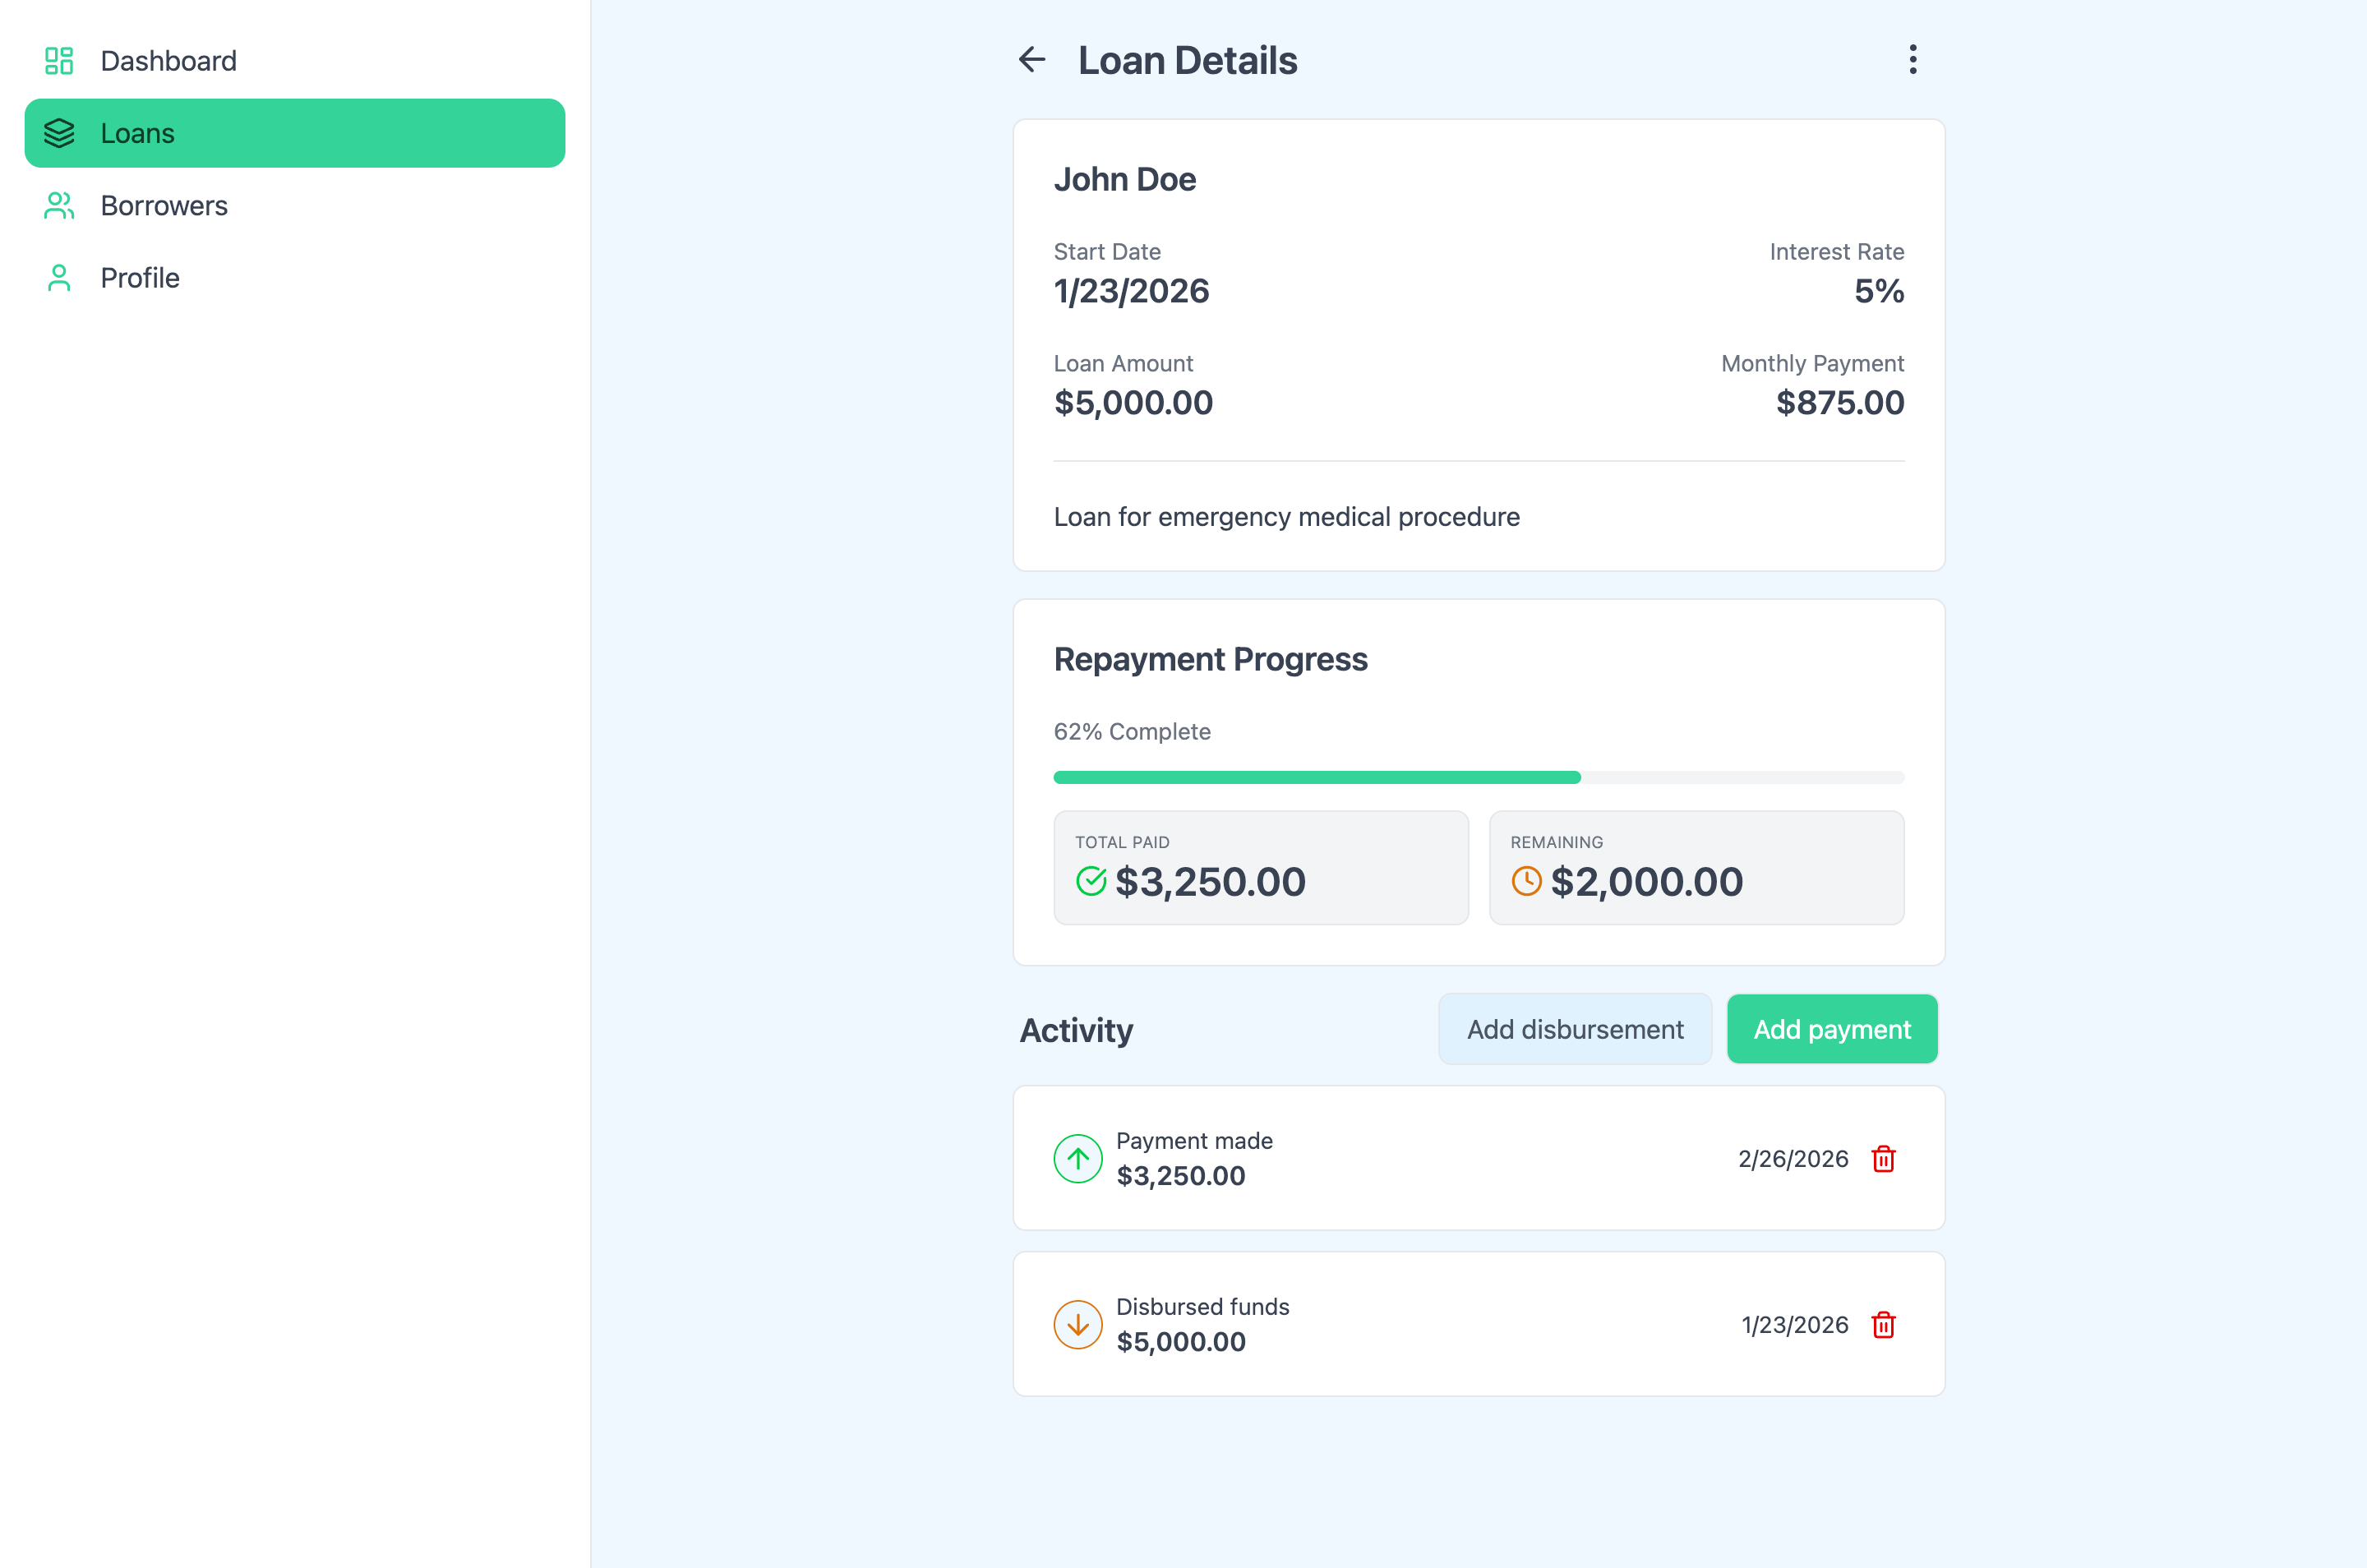
Task: Open the three-dot overflow menu
Action: click(x=1912, y=59)
